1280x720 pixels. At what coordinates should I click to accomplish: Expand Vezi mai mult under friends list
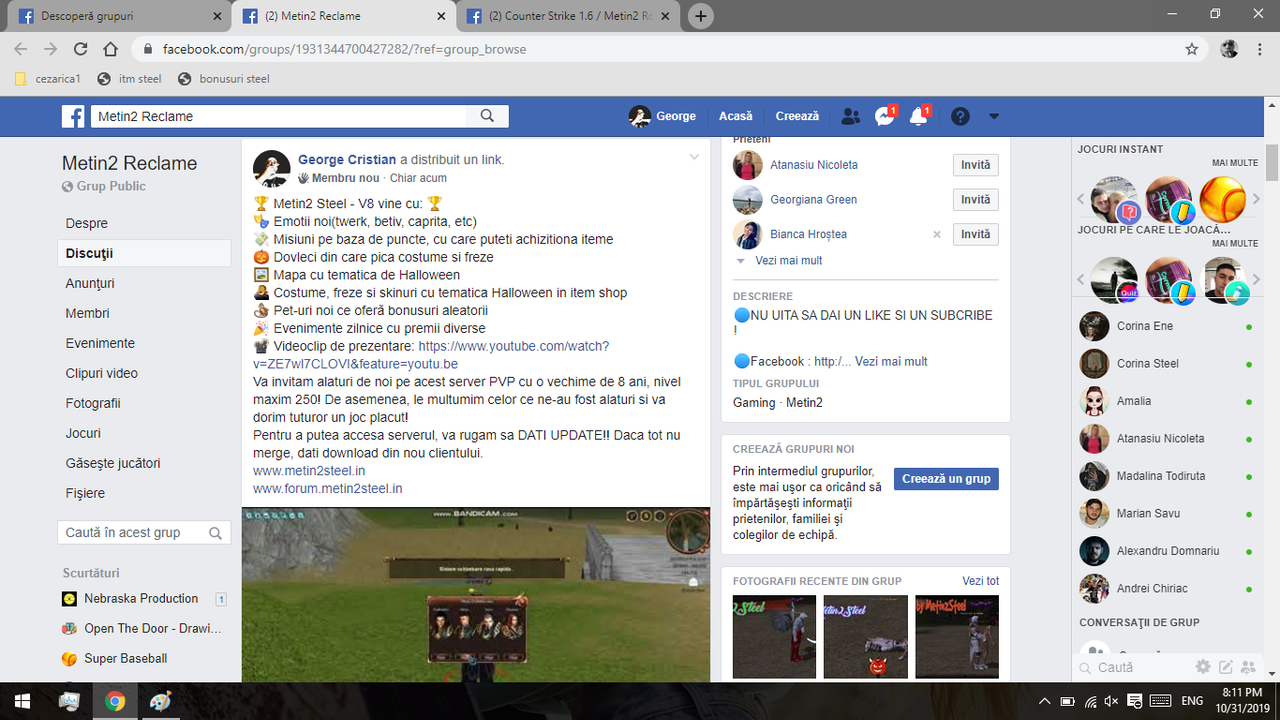pyautogui.click(x=789, y=260)
